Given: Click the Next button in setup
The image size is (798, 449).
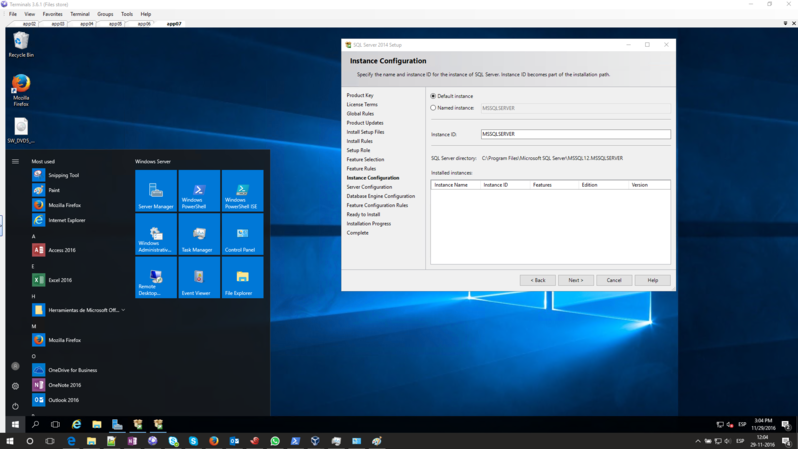Looking at the screenshot, I should pos(575,280).
